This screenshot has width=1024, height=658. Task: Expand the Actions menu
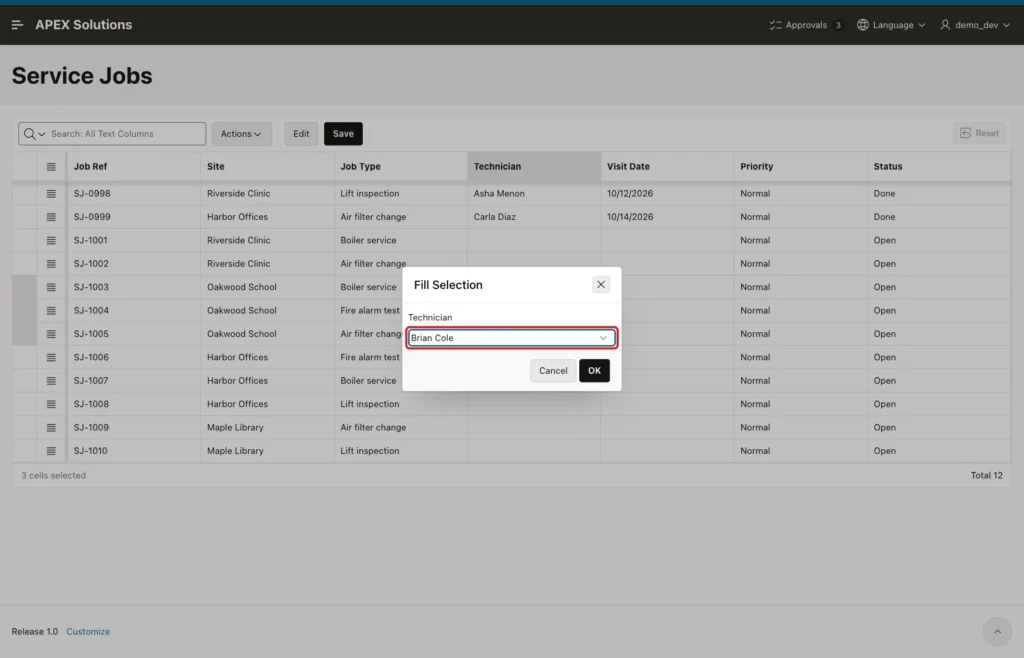[241, 134]
